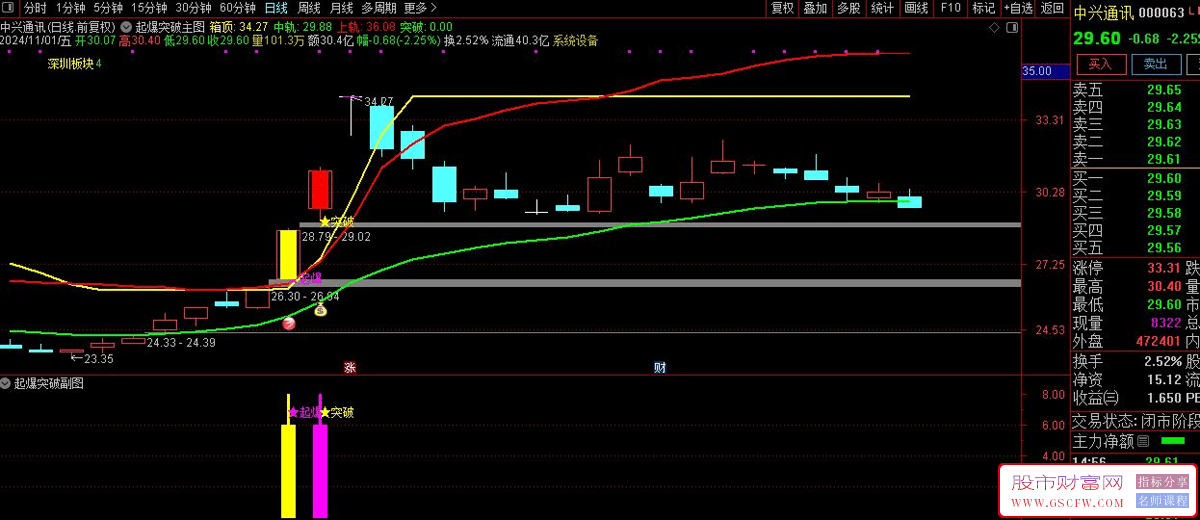The image size is (1200, 520).
Task: Open settings icon beside 起爆突破副图
Action: (6, 383)
